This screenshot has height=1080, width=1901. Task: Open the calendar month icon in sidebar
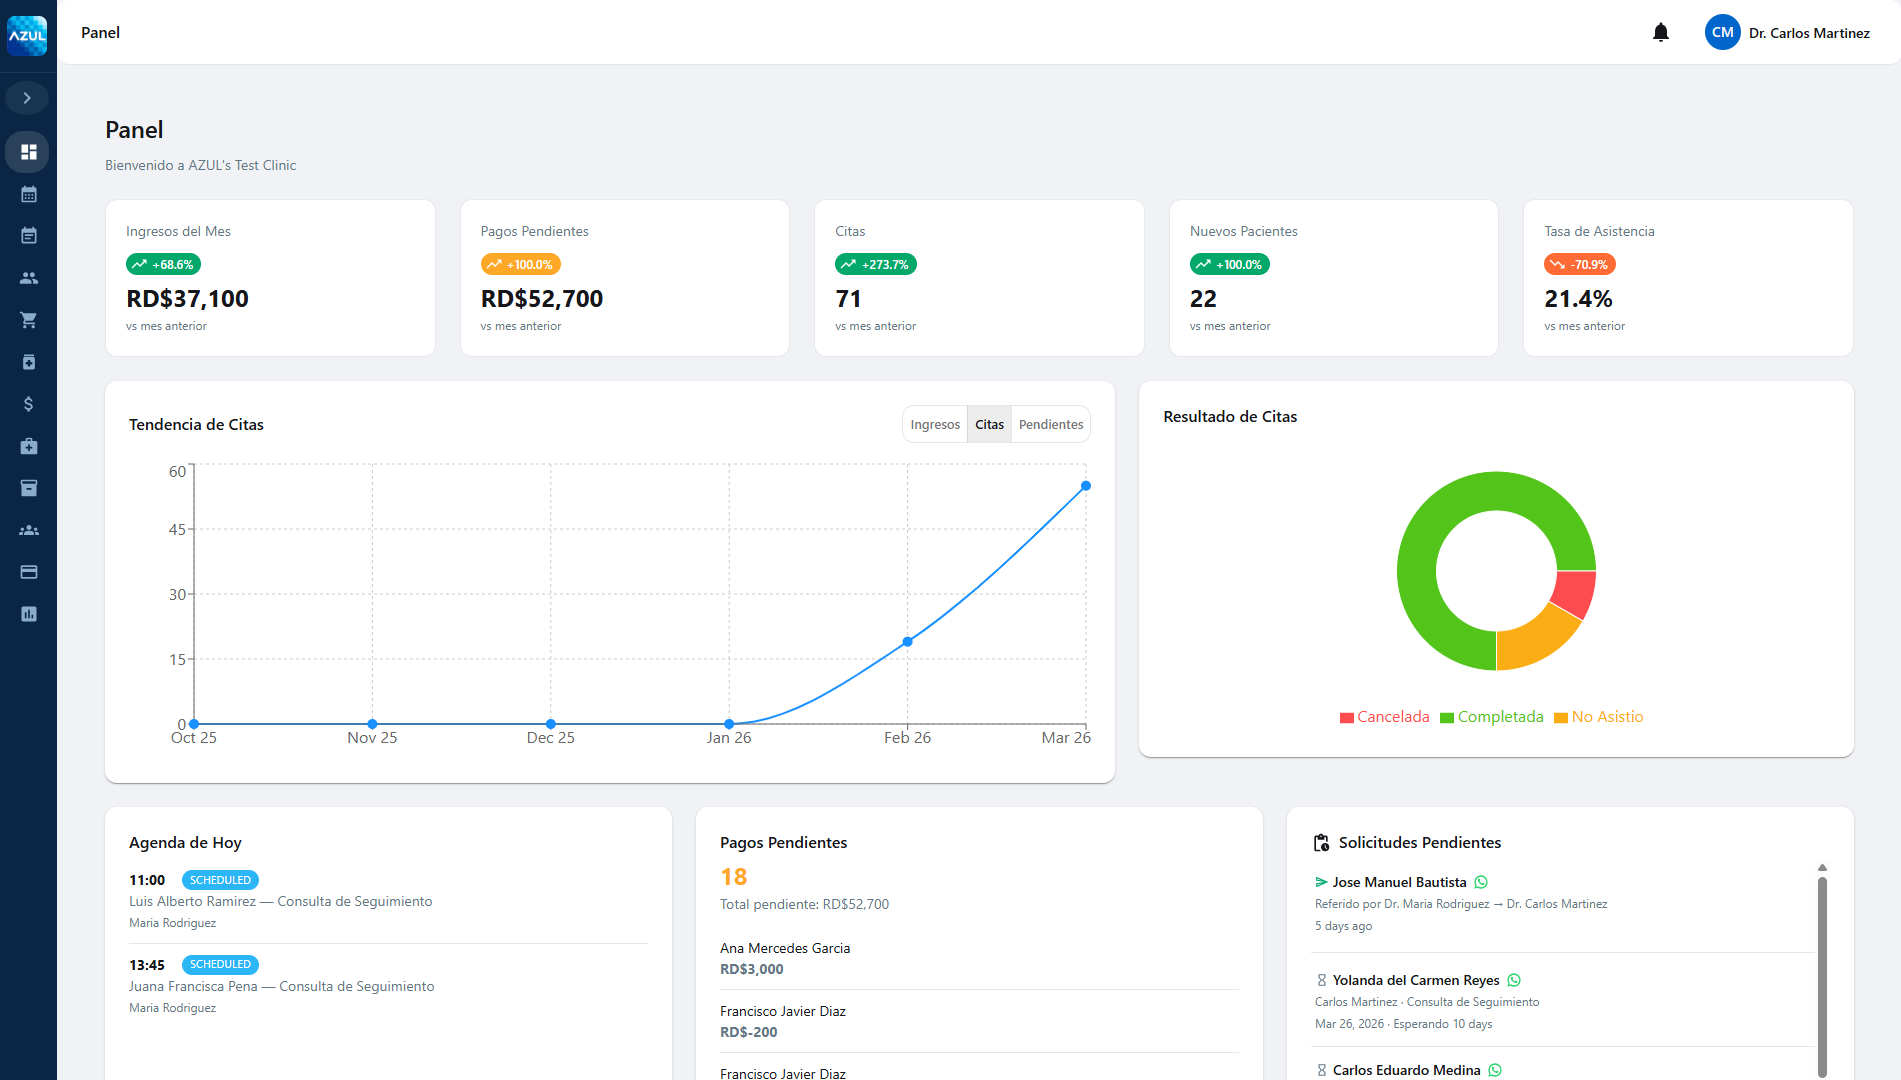pos(28,194)
